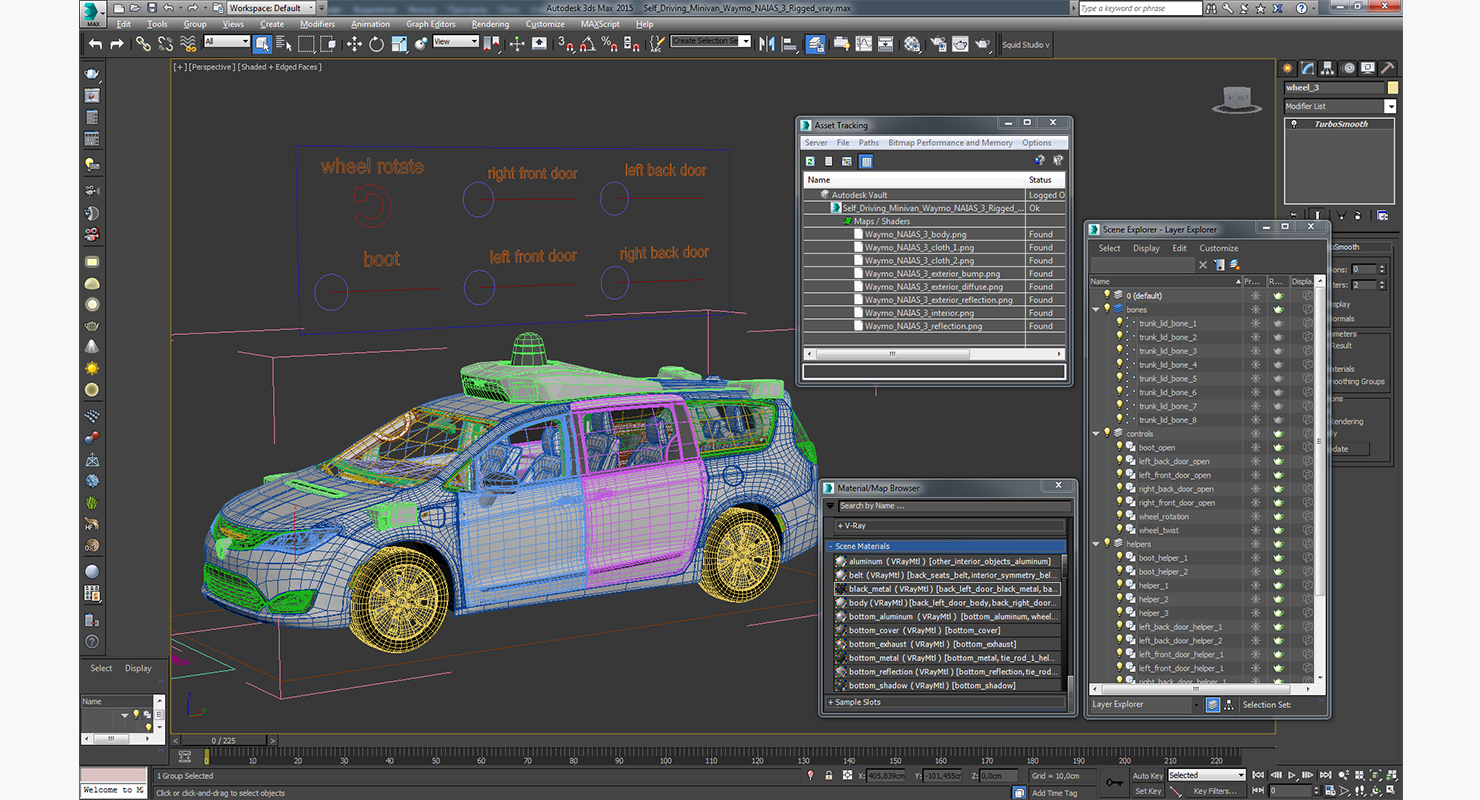Click the teapot Render Production icon
The width and height of the screenshot is (1480, 800).
pyautogui.click(x=982, y=44)
